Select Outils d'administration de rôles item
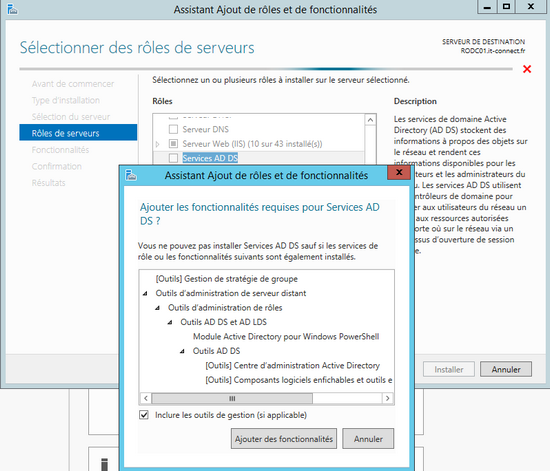Viewport: 550px width, 471px height. [x=225, y=308]
